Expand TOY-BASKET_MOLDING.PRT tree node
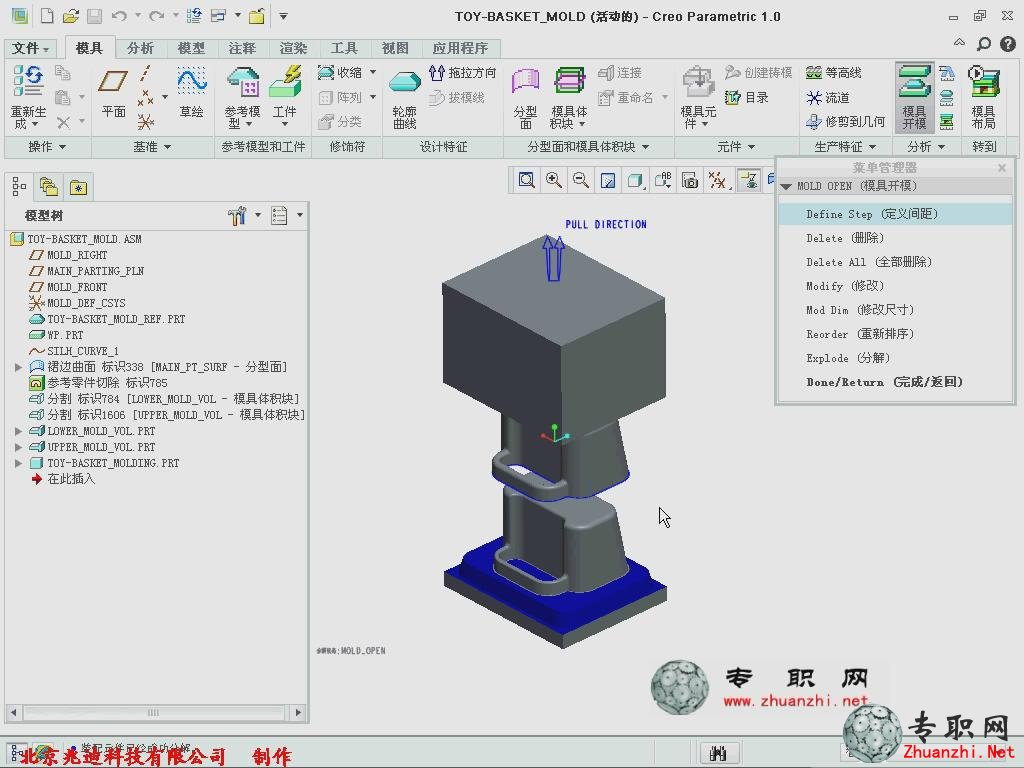The image size is (1024, 768). point(18,463)
